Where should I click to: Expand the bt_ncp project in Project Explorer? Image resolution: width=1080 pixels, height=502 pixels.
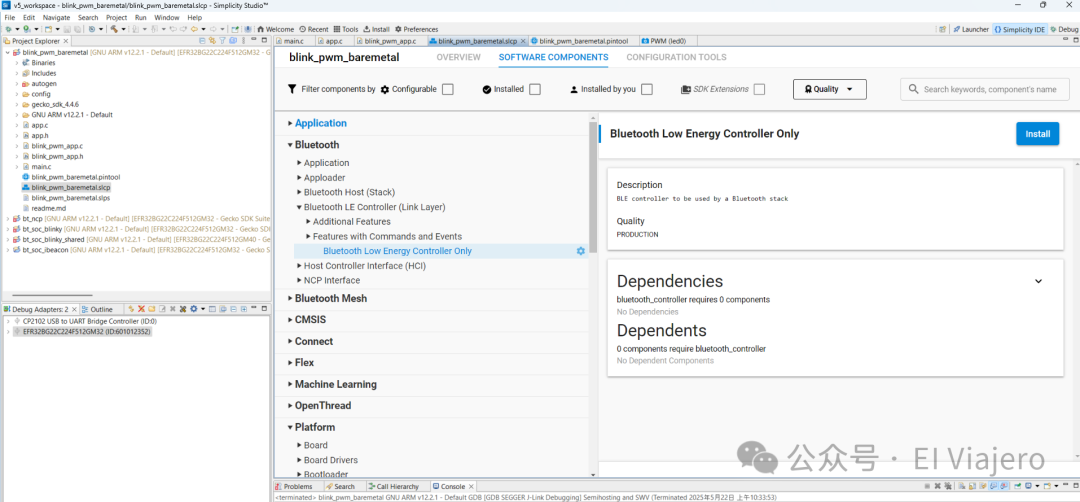click(8, 218)
